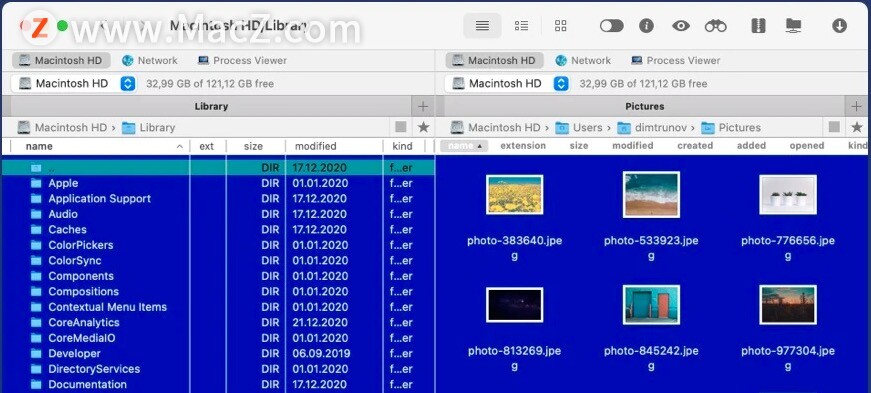Click the archive compress icon
Viewport: 871px width, 393px height.
click(758, 26)
